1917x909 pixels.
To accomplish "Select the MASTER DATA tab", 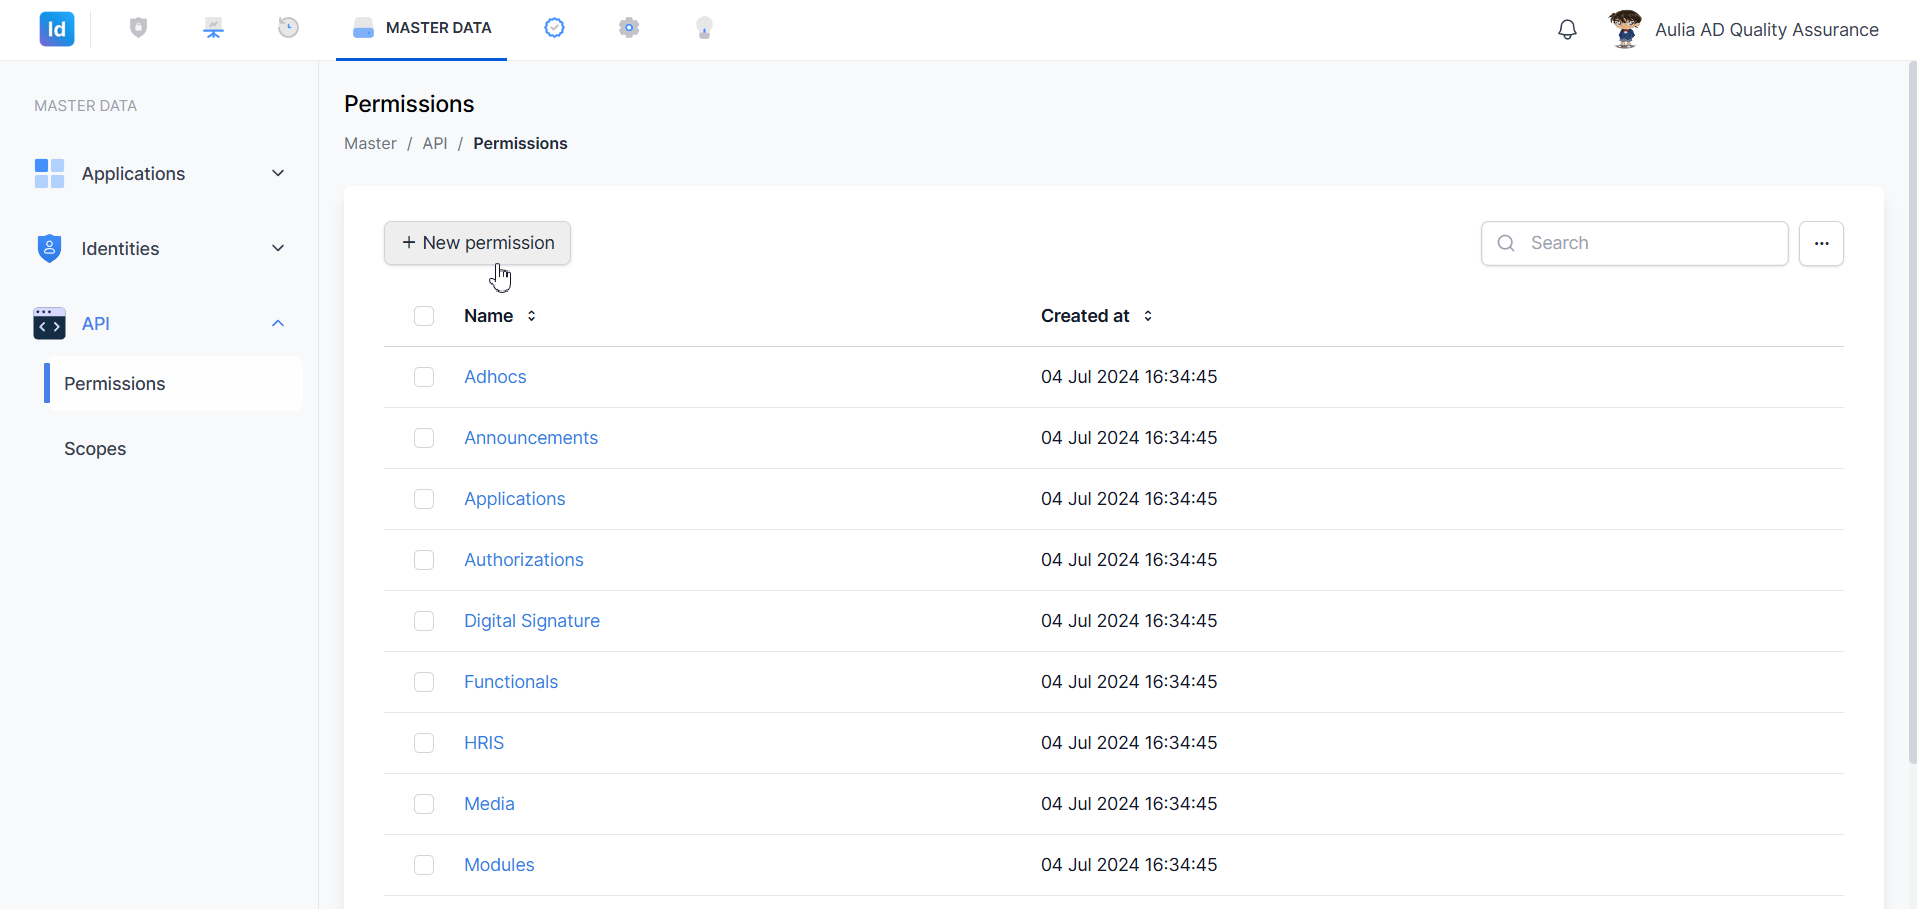I will 421,28.
